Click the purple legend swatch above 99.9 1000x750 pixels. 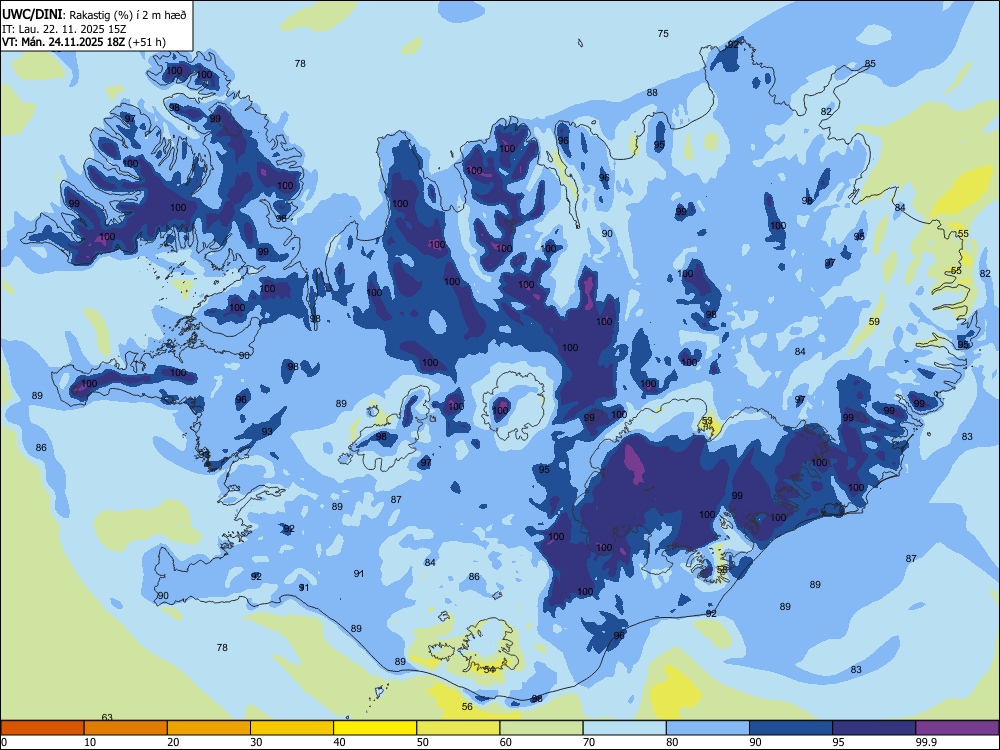click(957, 728)
